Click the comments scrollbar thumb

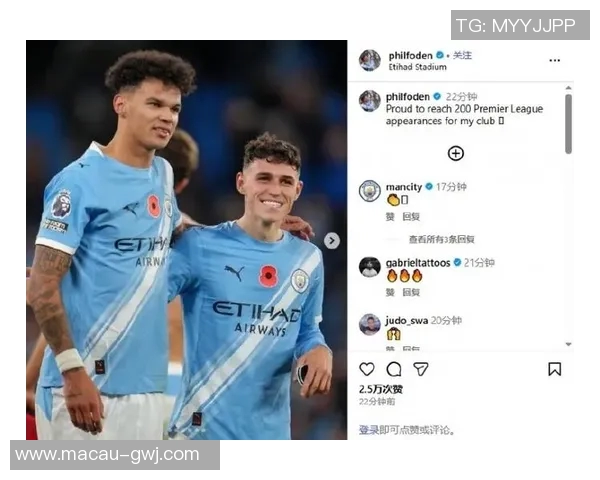click(569, 123)
